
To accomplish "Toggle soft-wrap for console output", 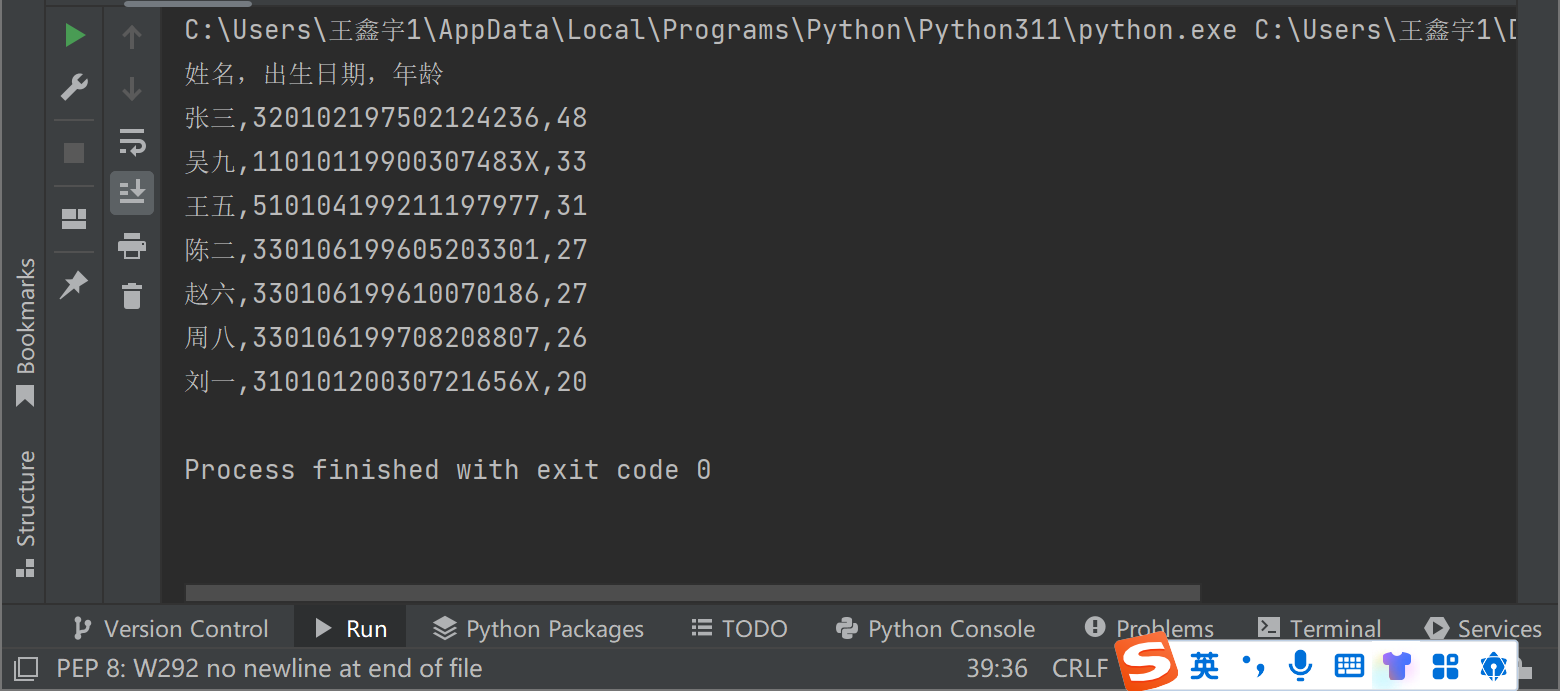I will (132, 142).
